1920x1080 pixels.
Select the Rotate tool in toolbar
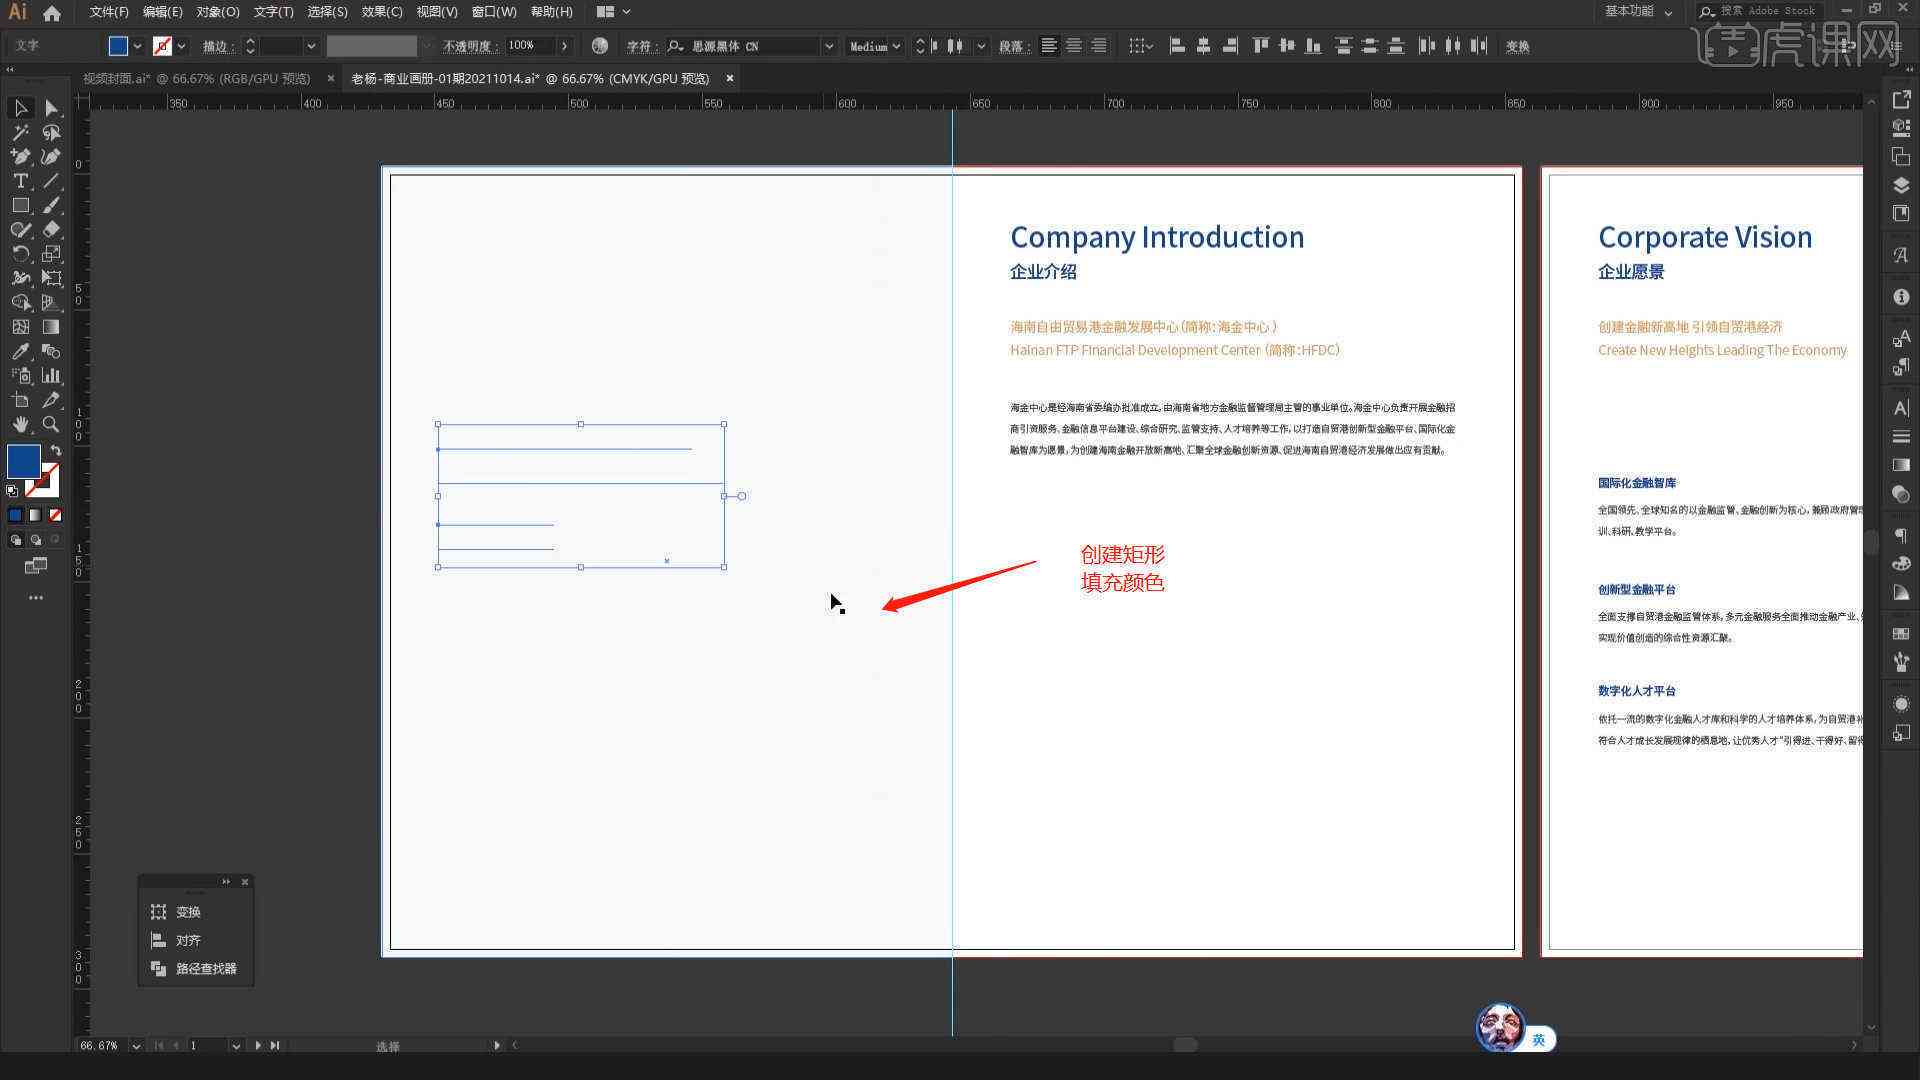click(18, 253)
